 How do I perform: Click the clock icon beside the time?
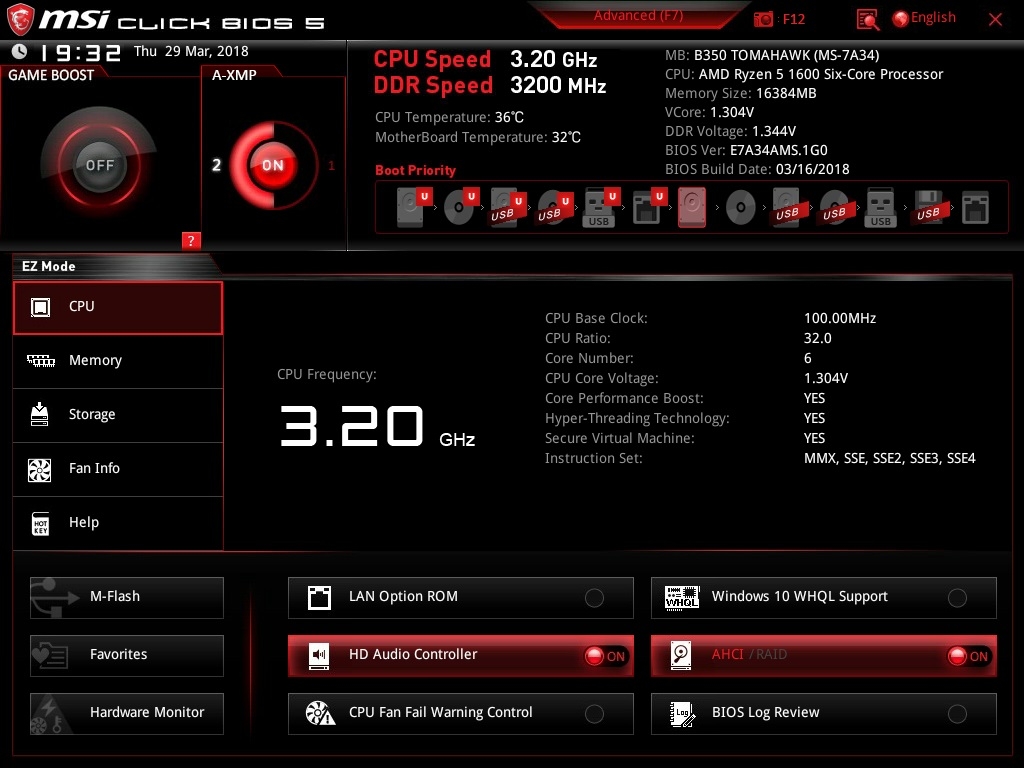pos(20,51)
